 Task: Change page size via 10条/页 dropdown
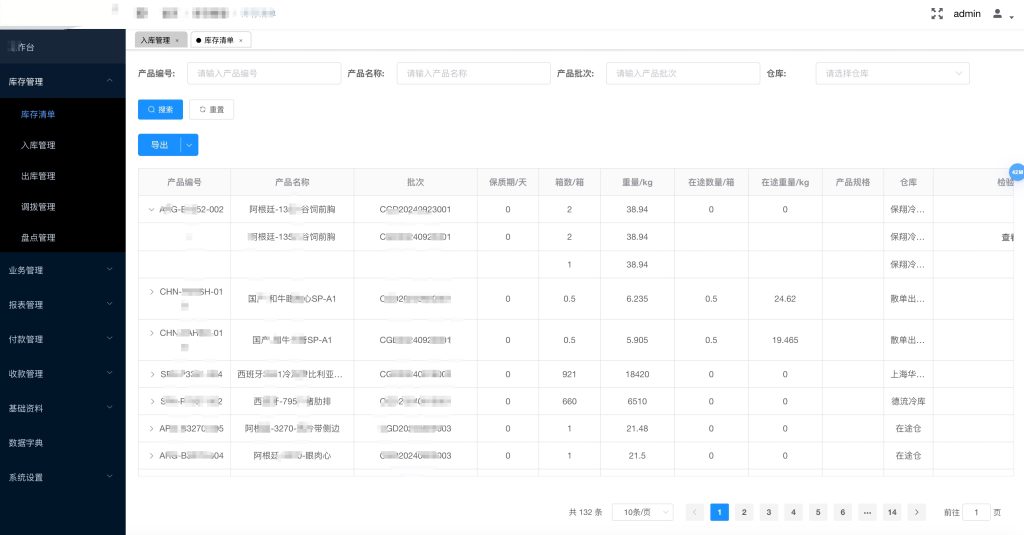click(642, 512)
